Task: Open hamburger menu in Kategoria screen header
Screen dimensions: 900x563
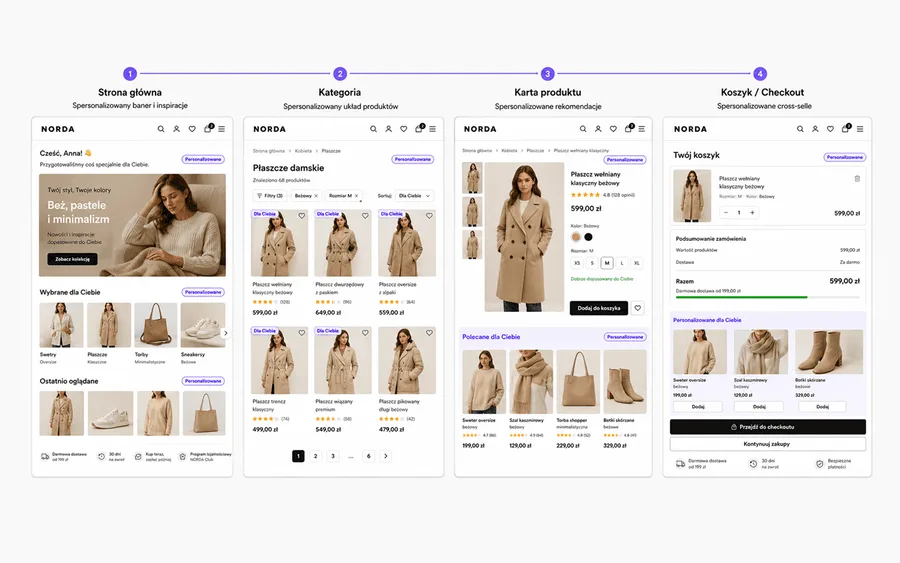Action: (432, 129)
